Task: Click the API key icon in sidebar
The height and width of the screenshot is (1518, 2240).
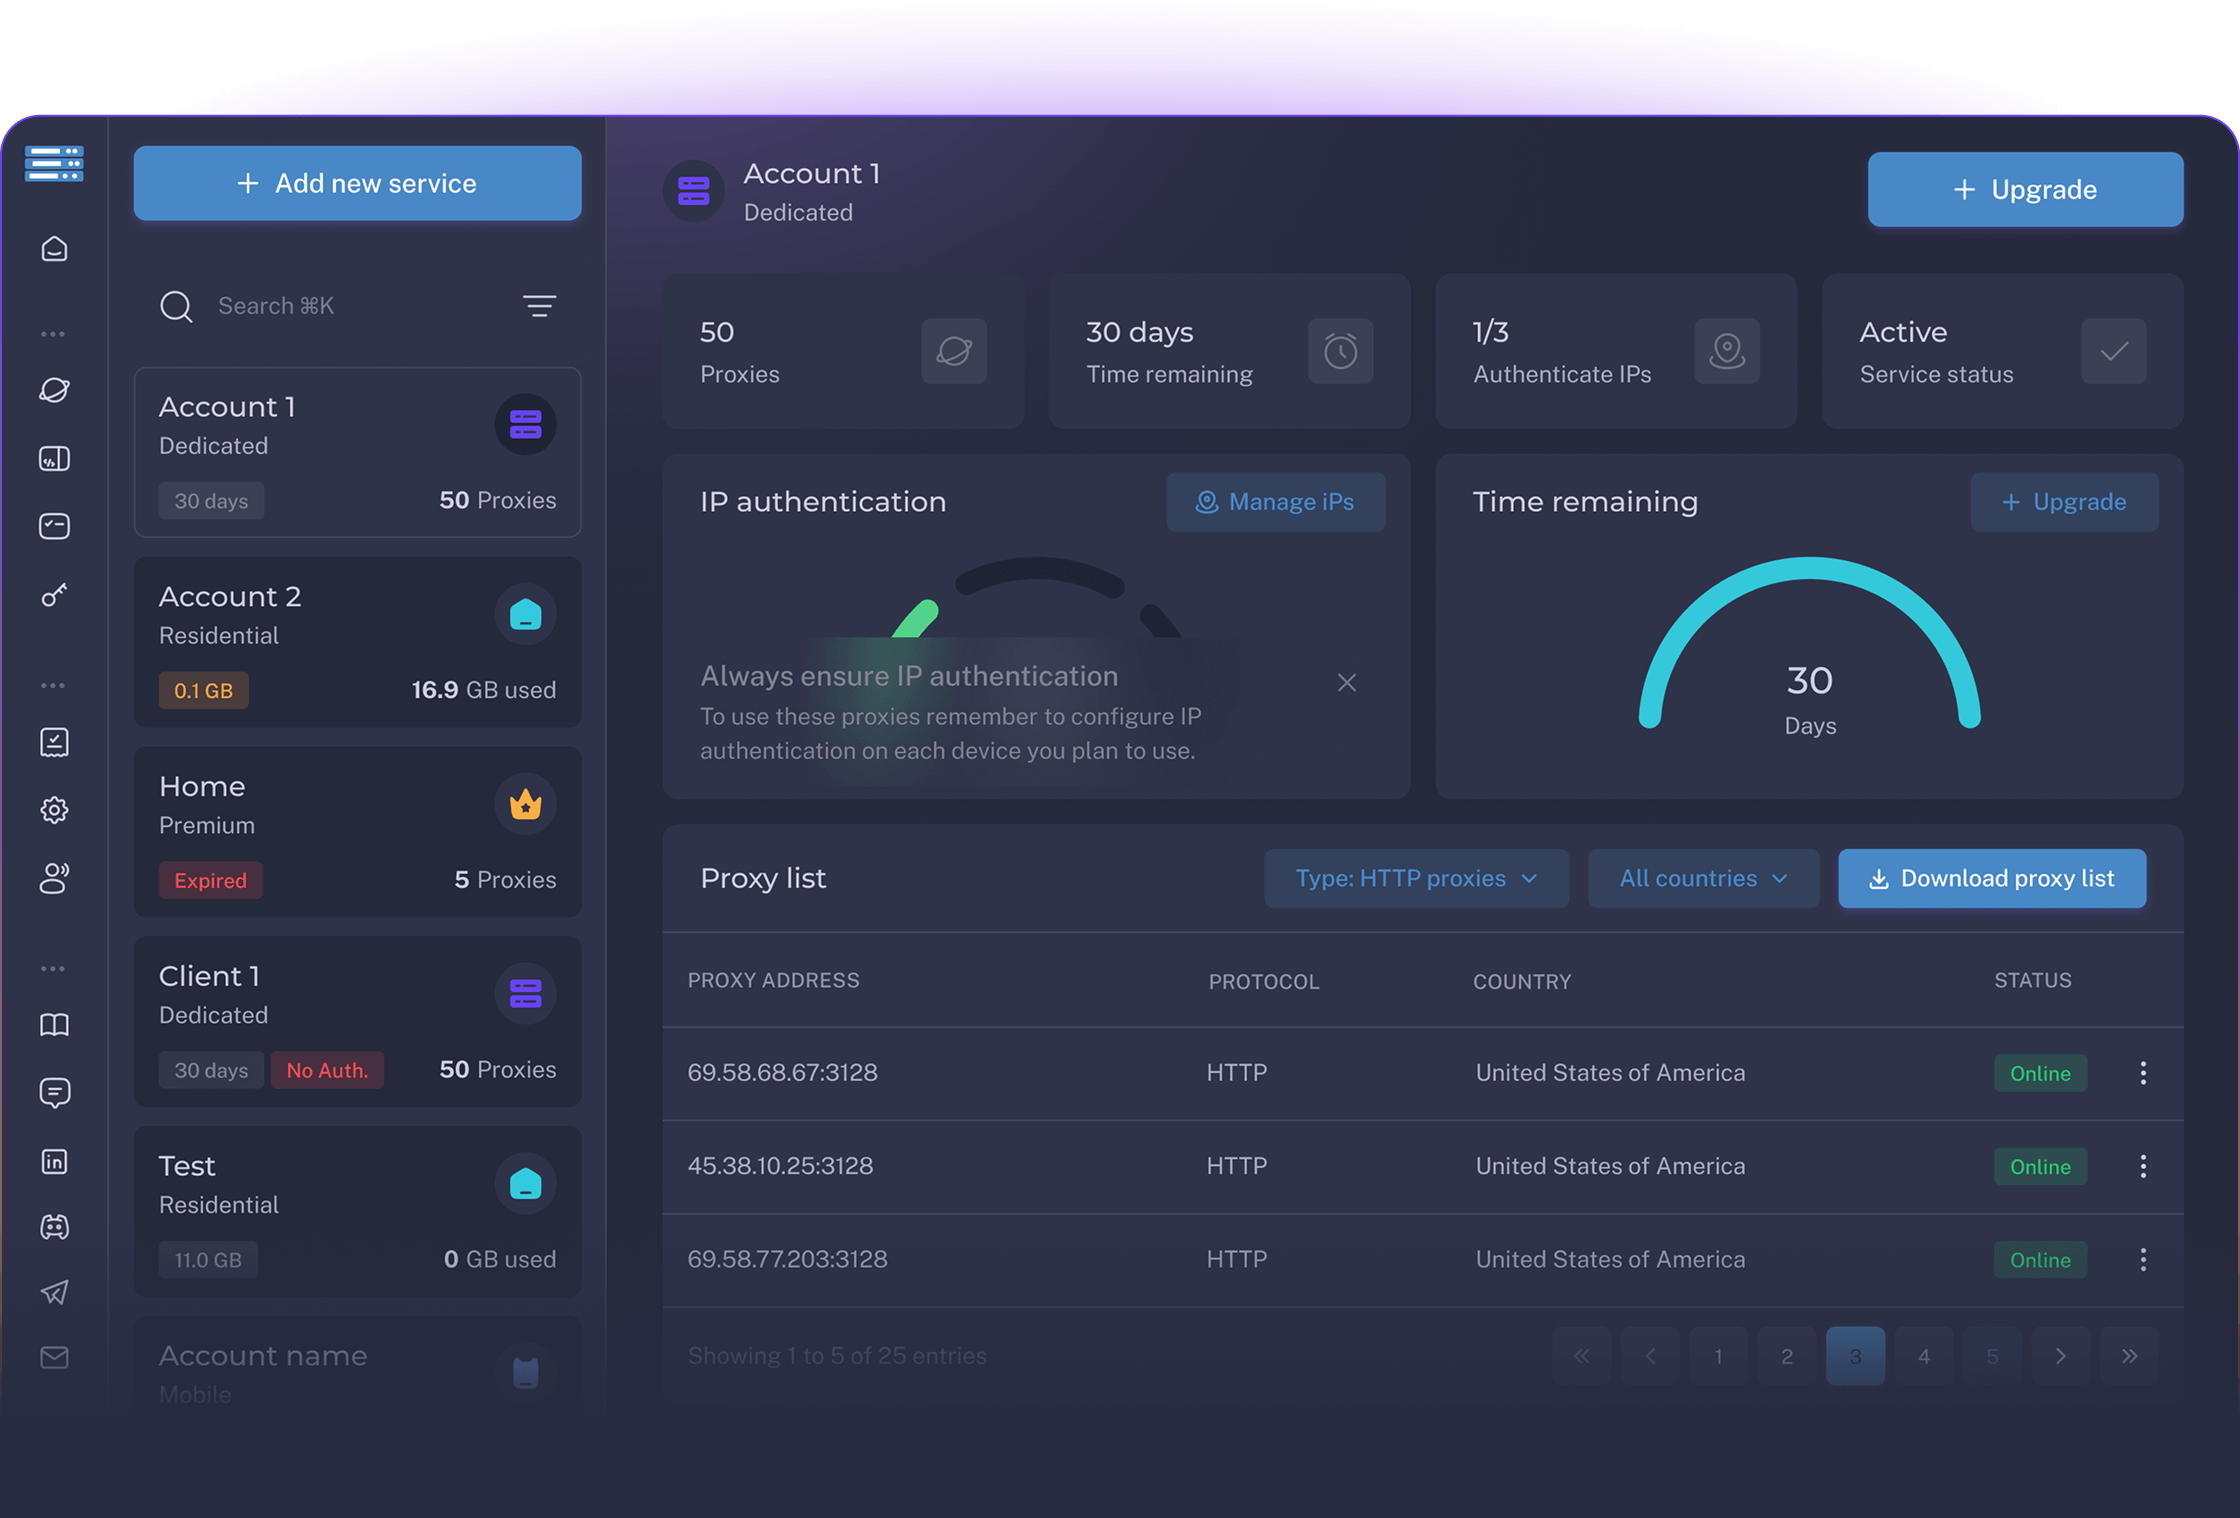Action: [55, 595]
